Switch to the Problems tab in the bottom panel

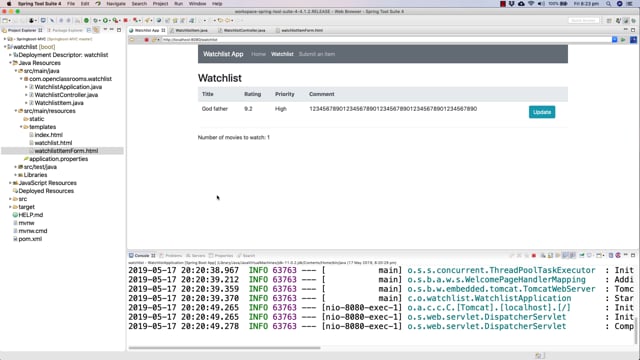(x=171, y=256)
